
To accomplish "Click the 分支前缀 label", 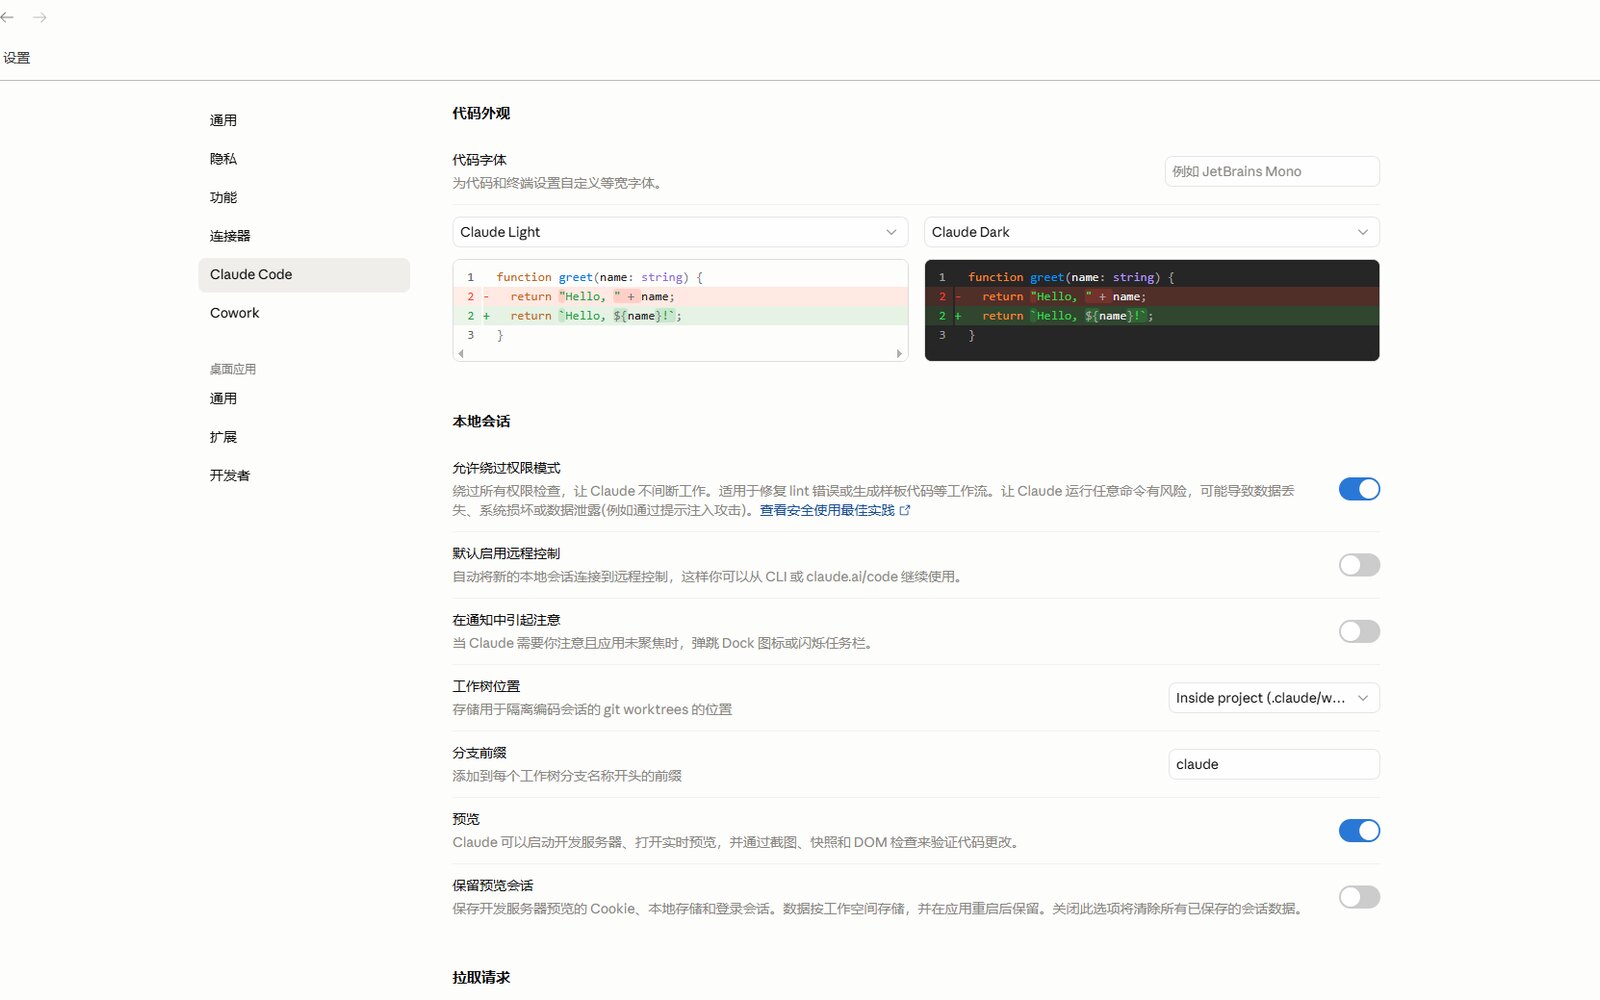I will coord(479,753).
